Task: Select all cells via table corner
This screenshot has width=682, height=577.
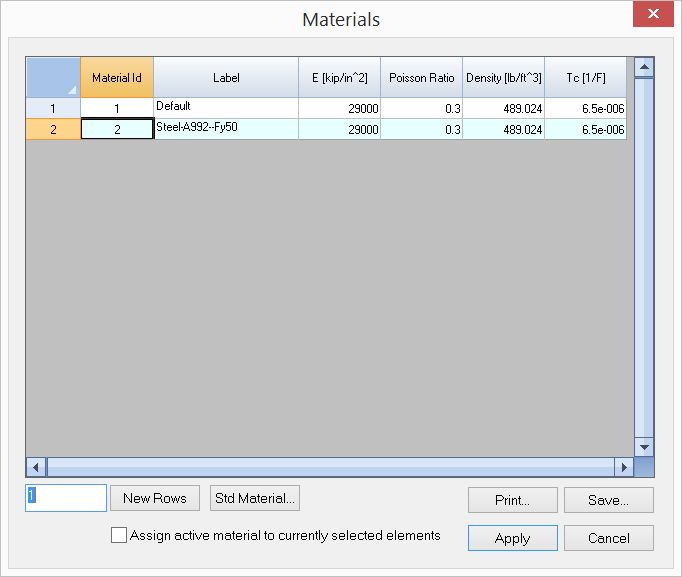Action: tap(53, 77)
